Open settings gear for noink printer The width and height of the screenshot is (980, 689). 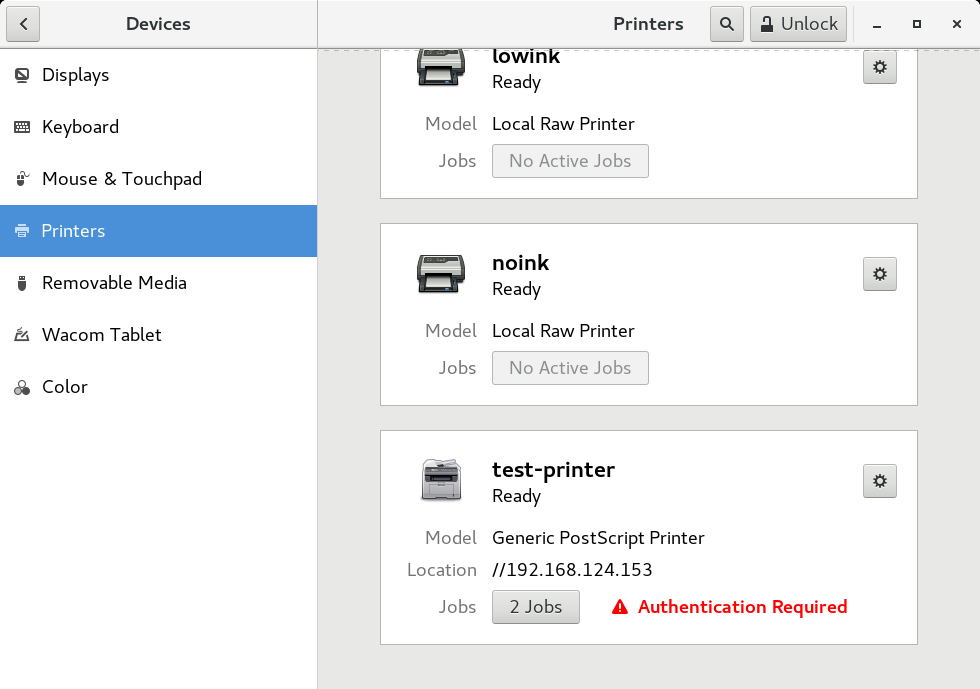[x=879, y=274]
